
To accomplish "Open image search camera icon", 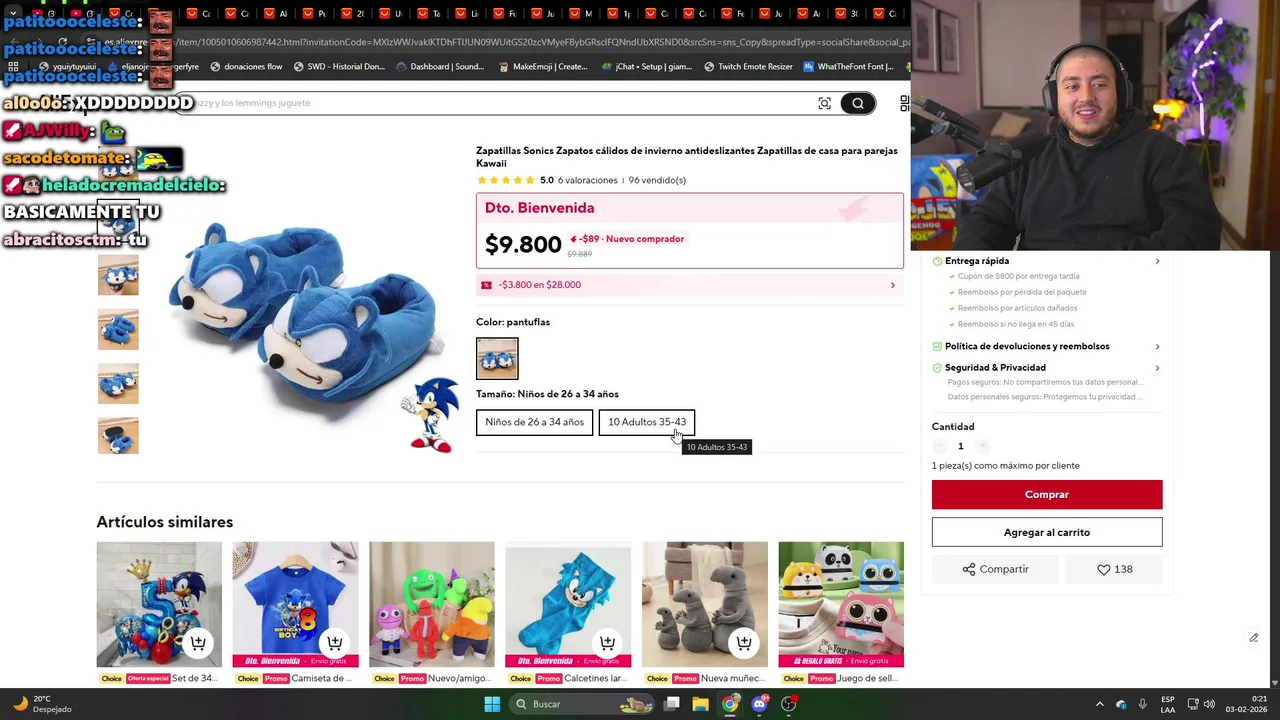I will pyautogui.click(x=824, y=103).
